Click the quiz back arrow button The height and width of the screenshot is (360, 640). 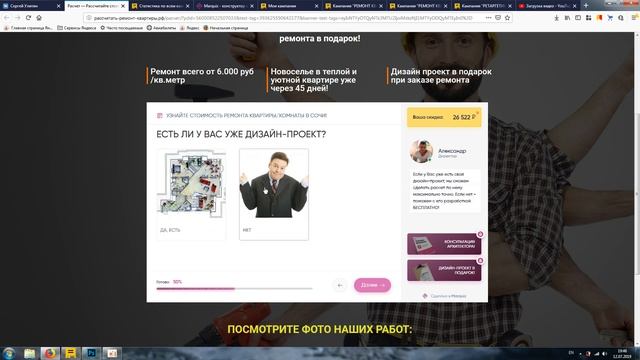tap(340, 285)
